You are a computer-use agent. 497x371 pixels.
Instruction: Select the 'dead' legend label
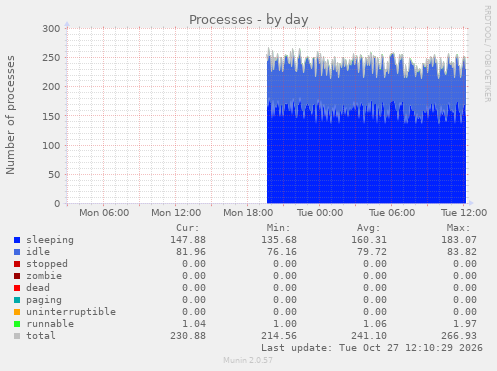(38, 288)
